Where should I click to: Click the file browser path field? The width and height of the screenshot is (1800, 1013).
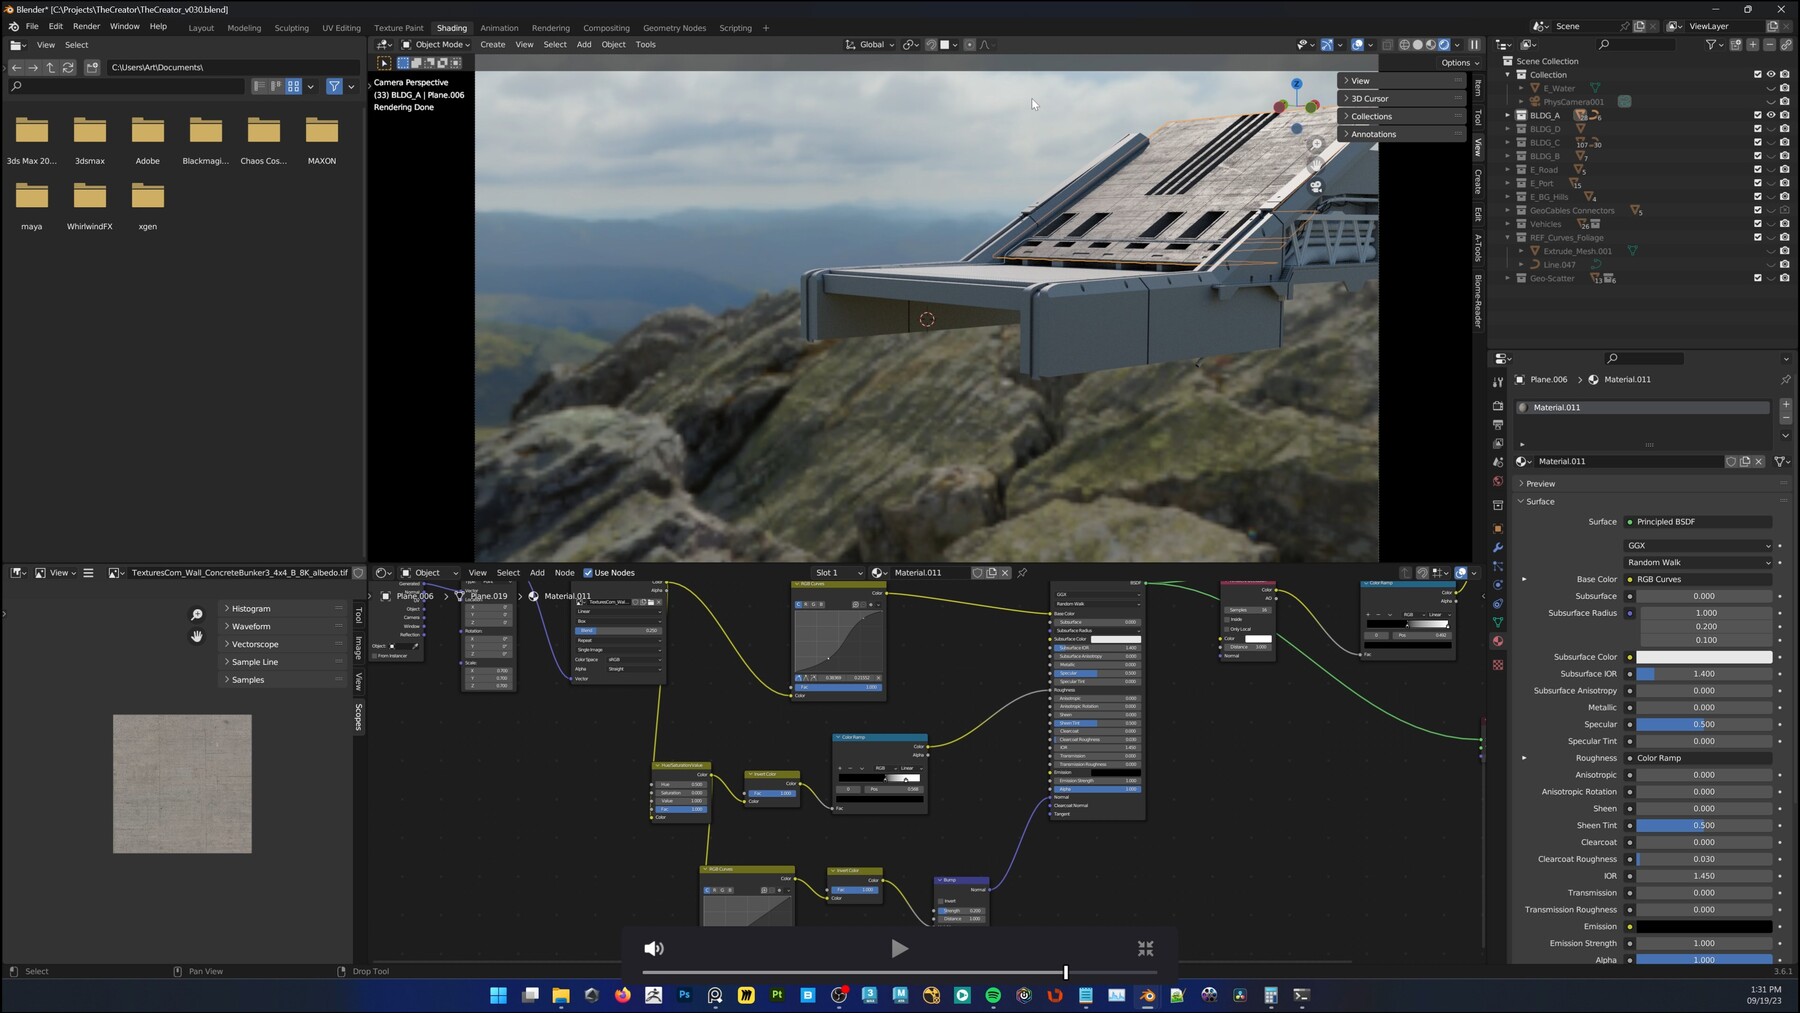(x=232, y=67)
